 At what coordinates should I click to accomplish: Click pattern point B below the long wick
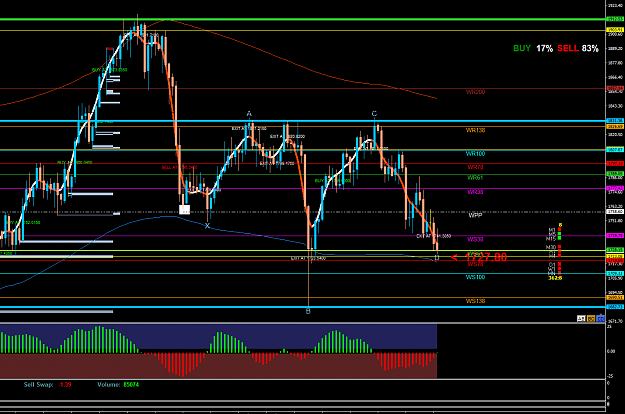(308, 311)
